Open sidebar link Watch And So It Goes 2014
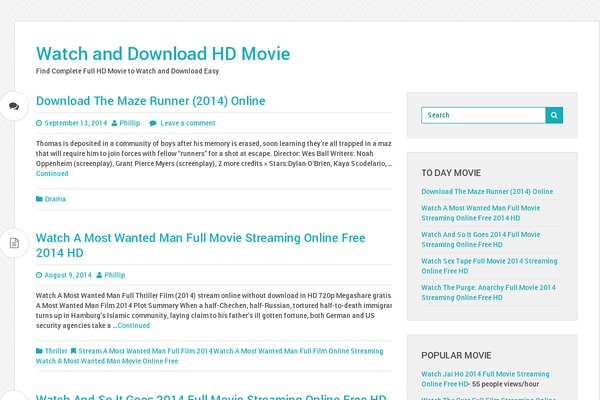 [x=481, y=239]
